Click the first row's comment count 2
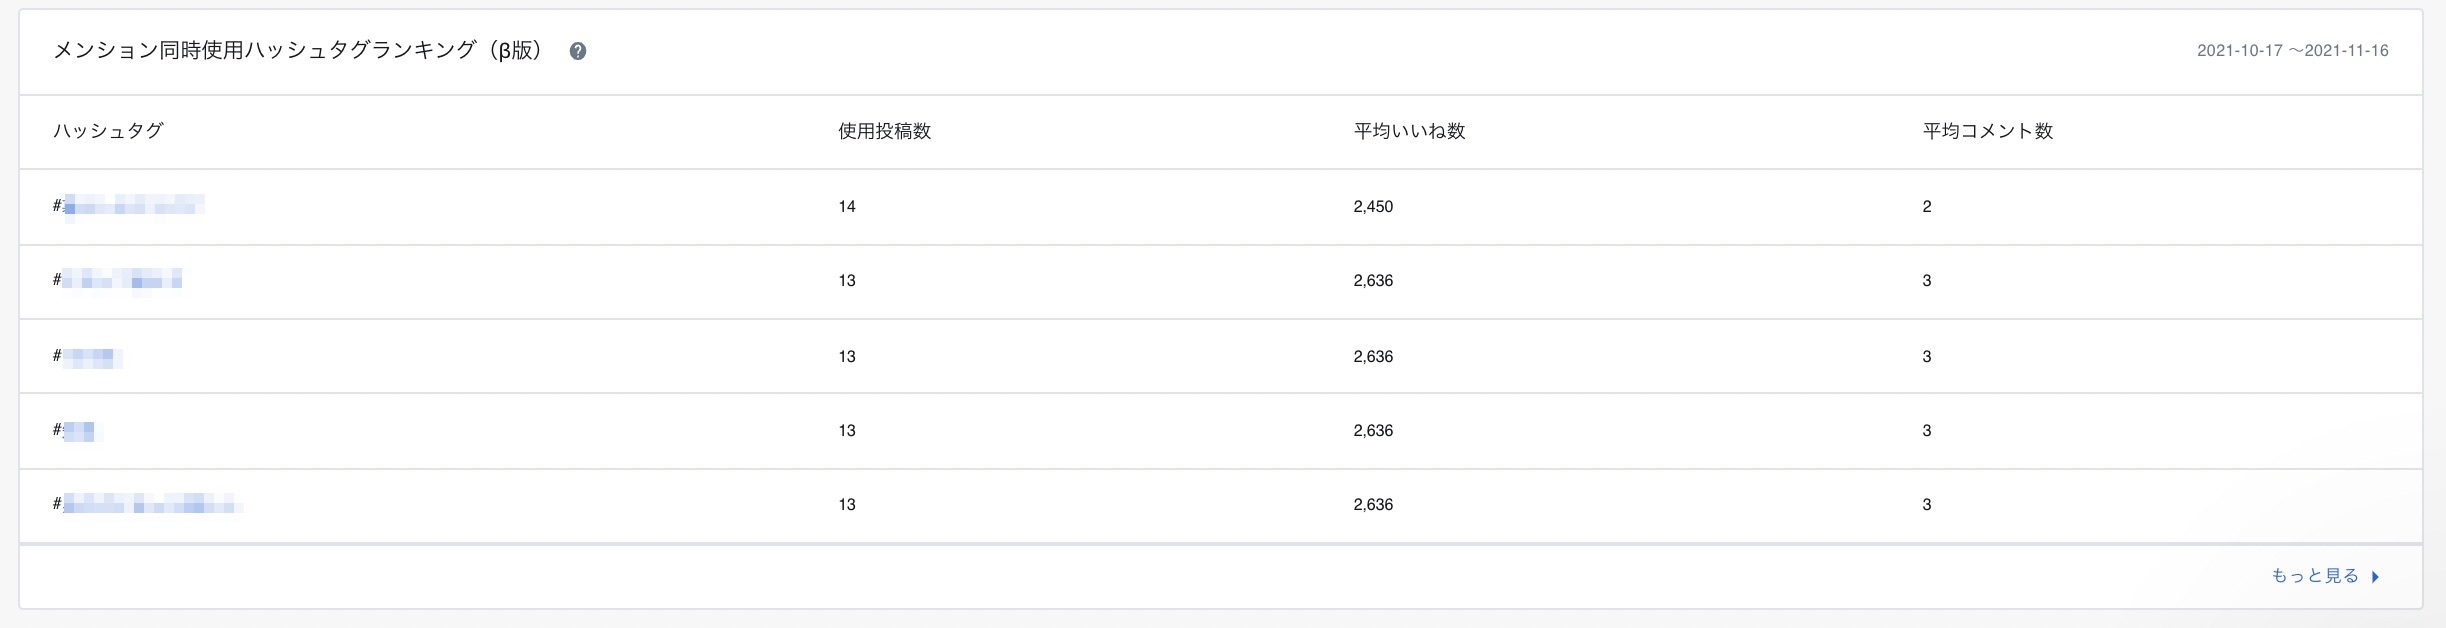Screen dimensions: 2446x628 tap(1926, 206)
